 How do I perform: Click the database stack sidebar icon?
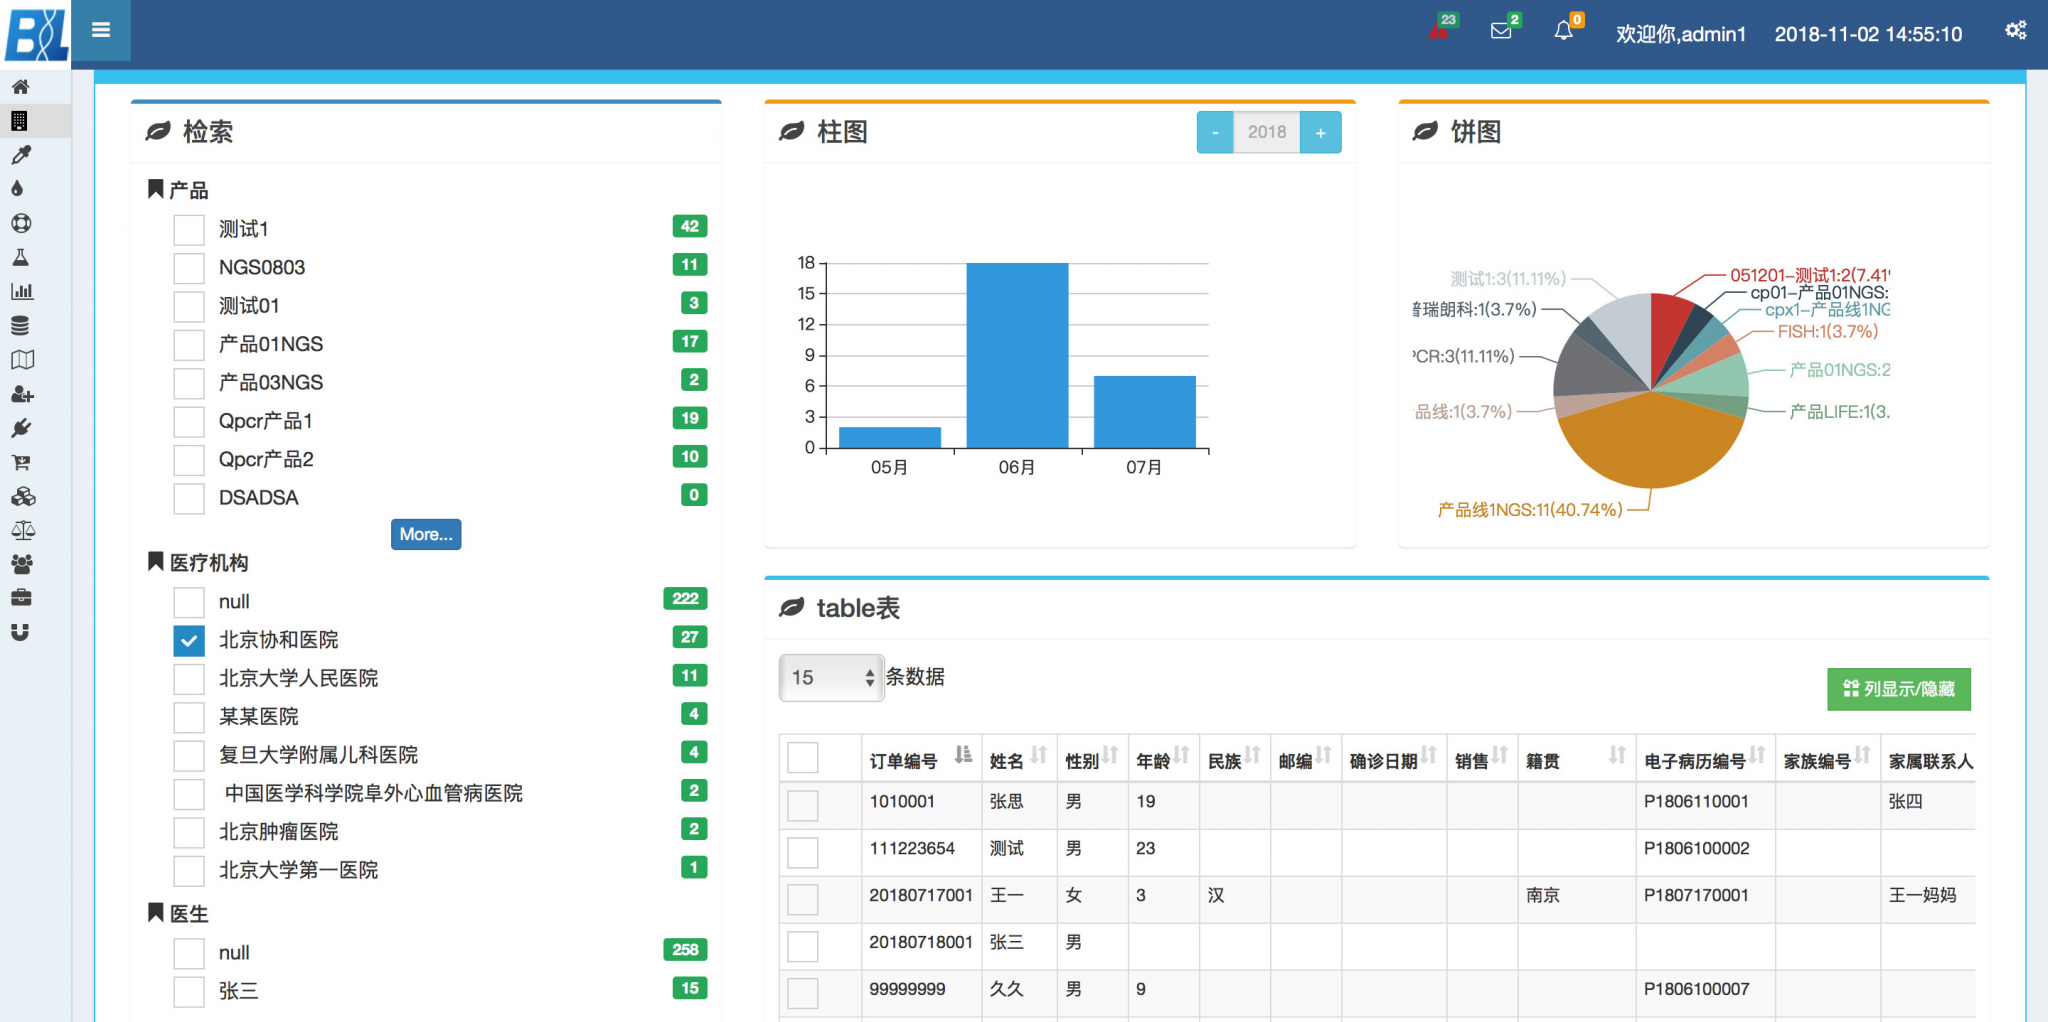(x=20, y=326)
